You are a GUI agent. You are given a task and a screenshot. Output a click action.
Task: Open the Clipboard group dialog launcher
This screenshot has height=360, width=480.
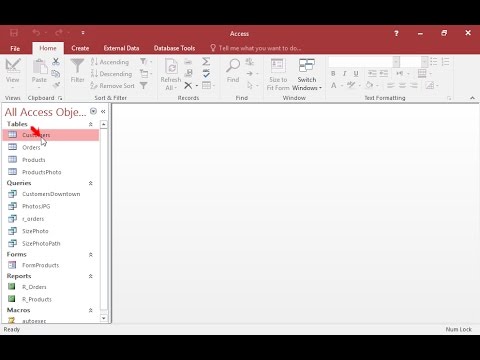point(60,98)
